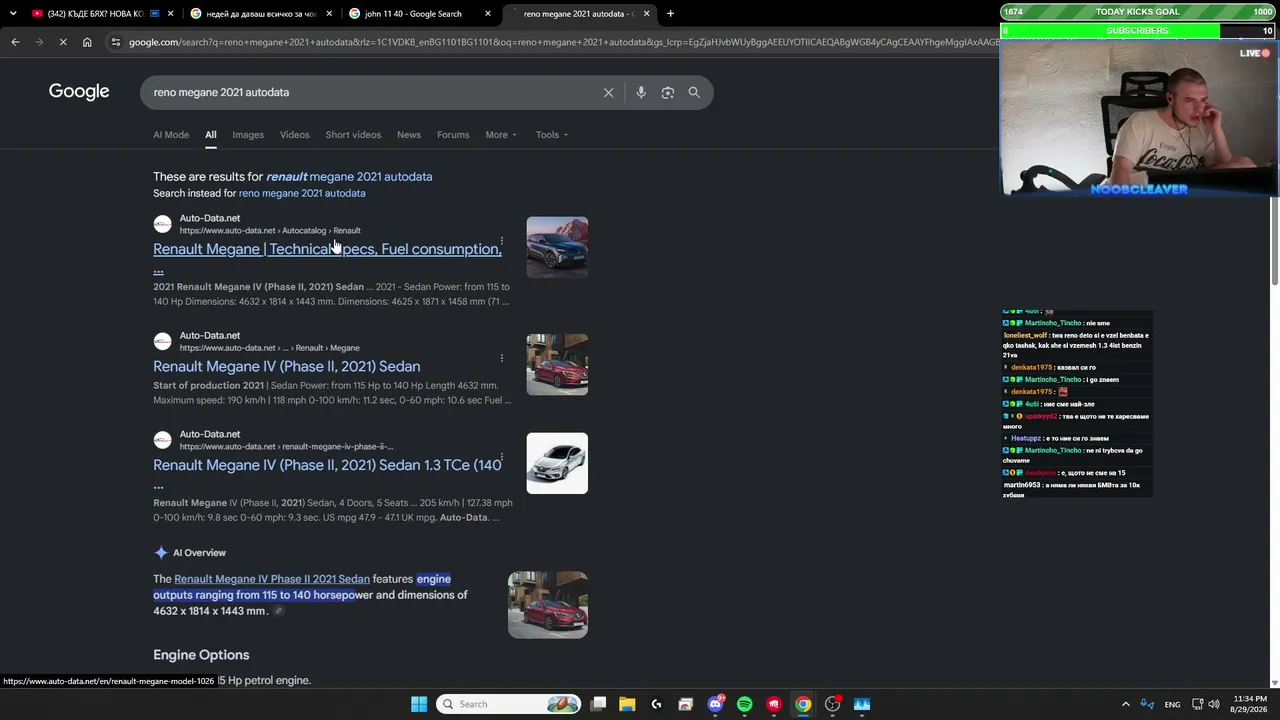
Task: Click the grey Megane thumbnail of first result
Action: click(x=557, y=247)
